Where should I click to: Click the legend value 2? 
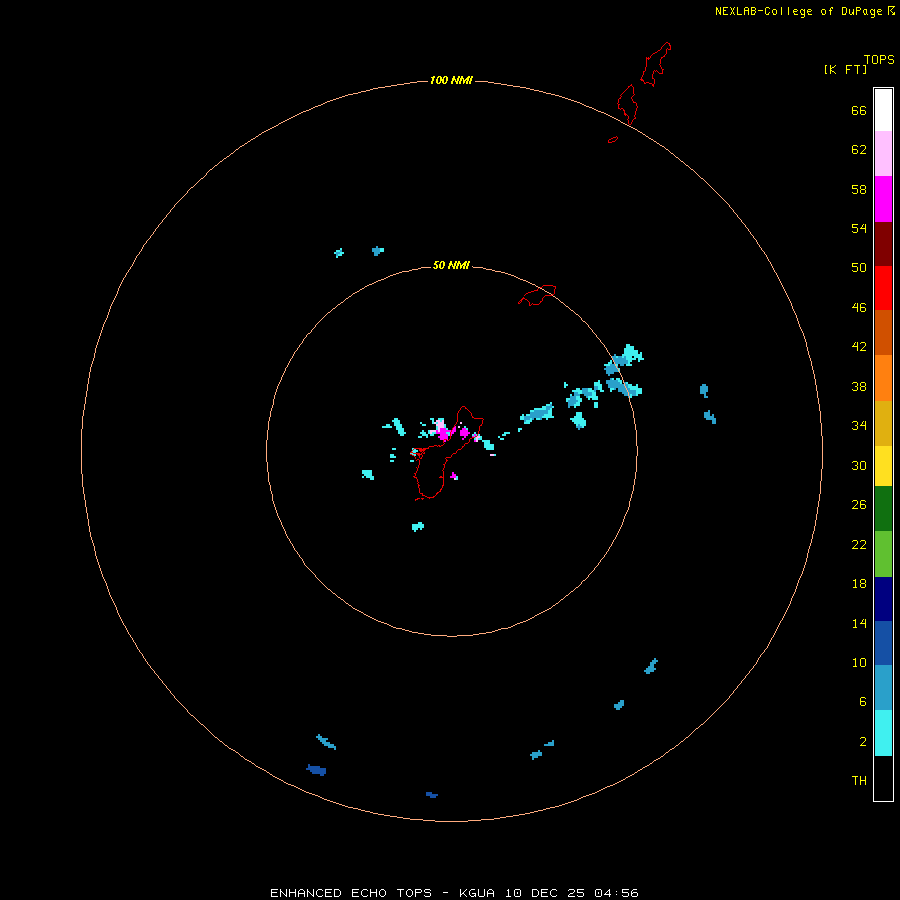[x=862, y=742]
